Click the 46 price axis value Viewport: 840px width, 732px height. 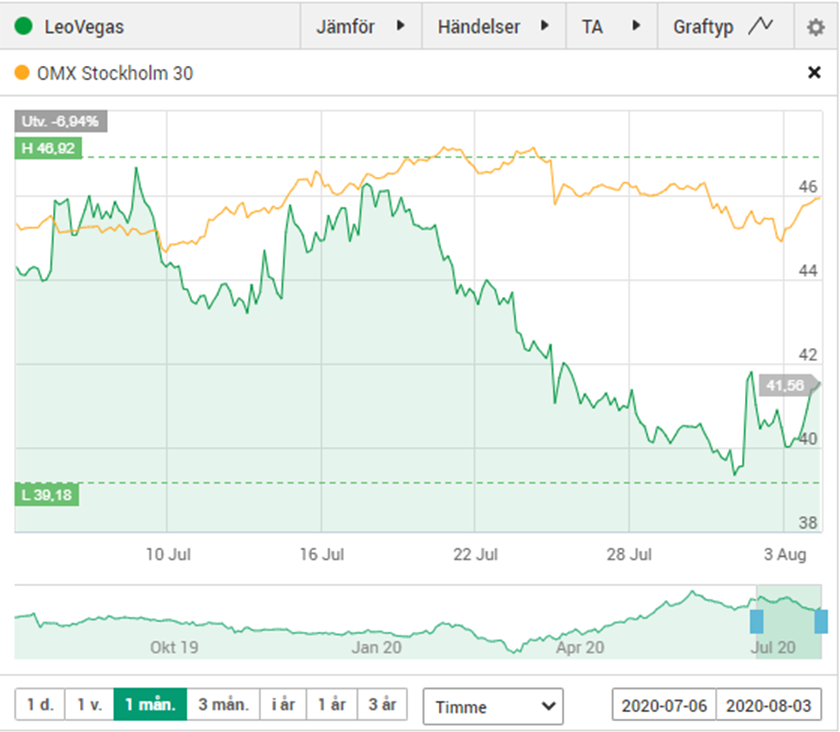click(x=808, y=186)
